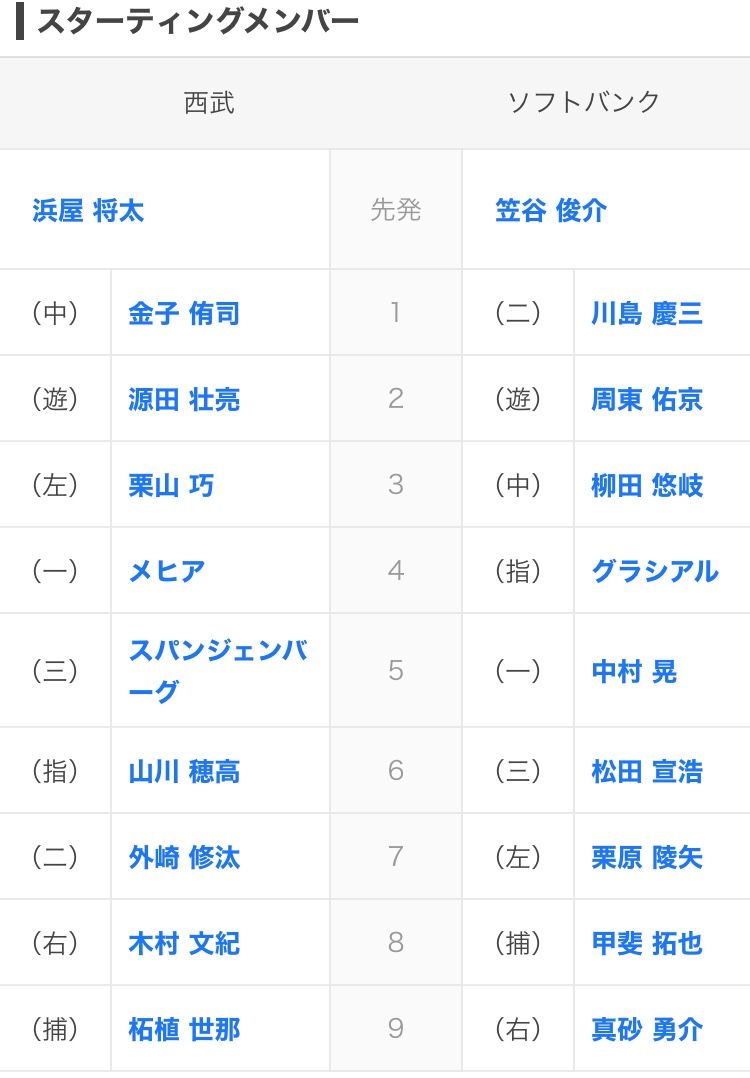View 中村 晃 player profile
The image size is (750, 1078).
pyautogui.click(x=634, y=671)
